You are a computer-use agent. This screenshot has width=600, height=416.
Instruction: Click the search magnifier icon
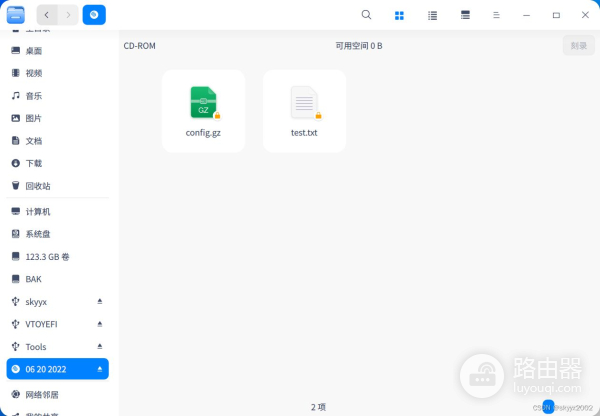tap(366, 15)
